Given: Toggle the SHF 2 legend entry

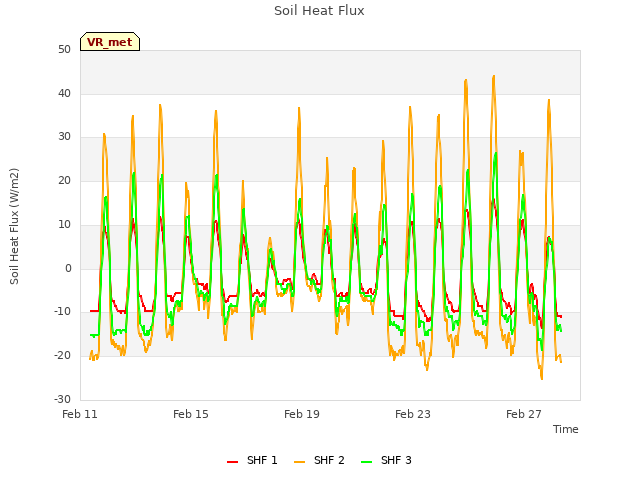Looking at the screenshot, I should pyautogui.click(x=319, y=460).
